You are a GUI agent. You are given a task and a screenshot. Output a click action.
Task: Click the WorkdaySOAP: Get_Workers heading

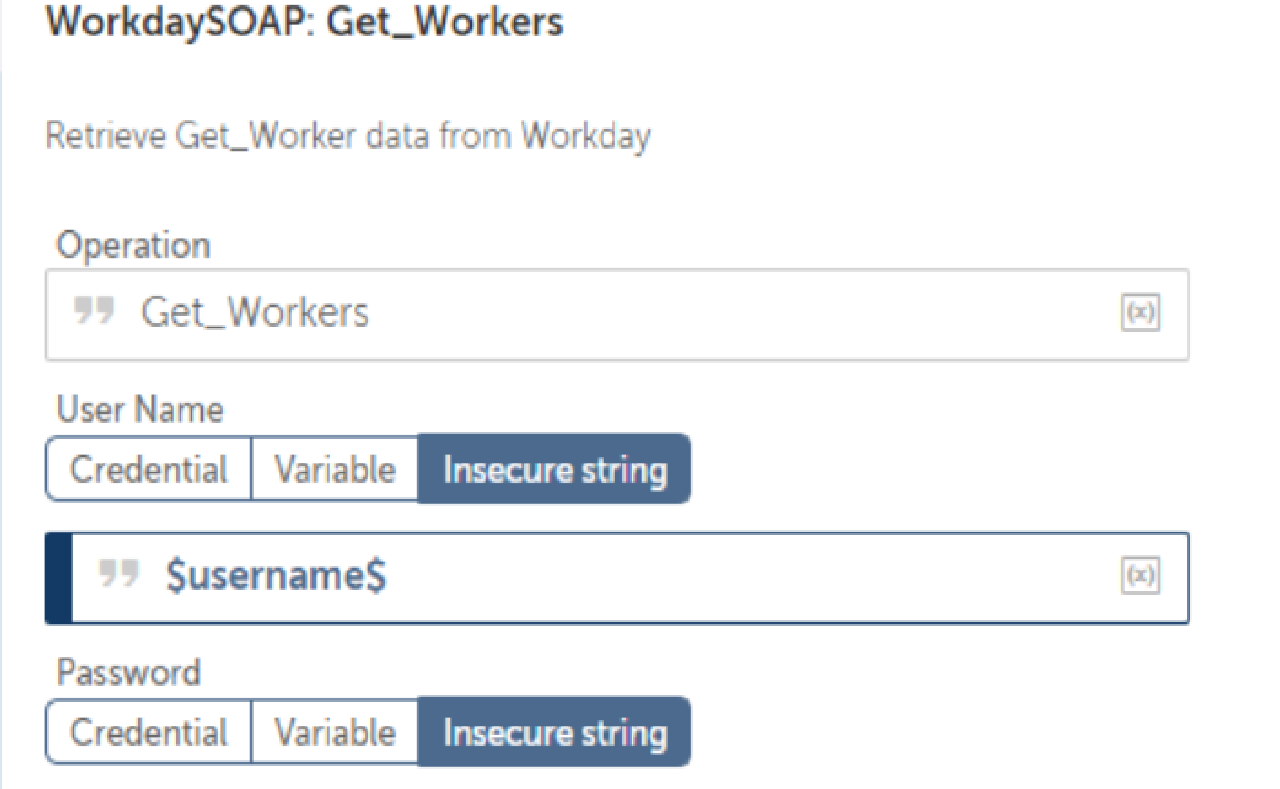pos(304,22)
